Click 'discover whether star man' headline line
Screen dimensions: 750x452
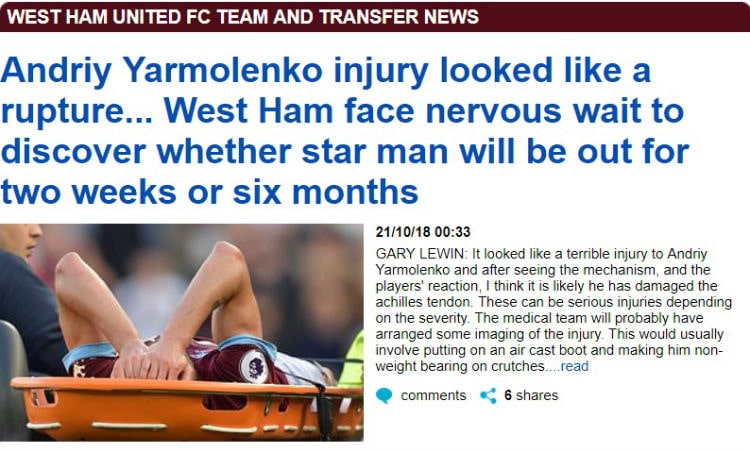click(x=224, y=151)
